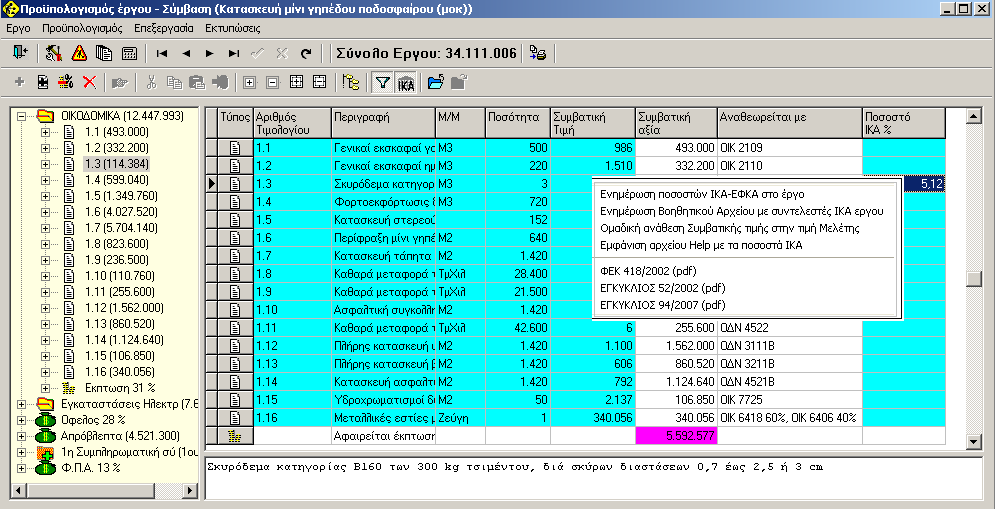The height and width of the screenshot is (509, 996).
Task: Click the red X delete icon
Action: pyautogui.click(x=90, y=83)
